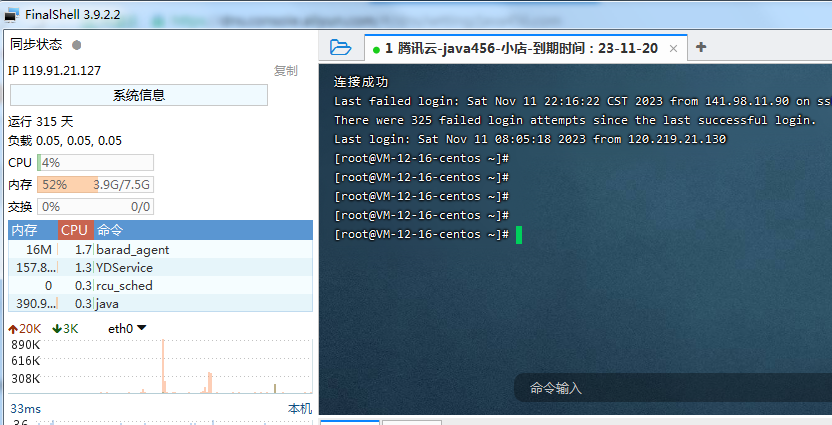The image size is (832, 425).
Task: Select the YDService process row
Action: click(x=160, y=267)
